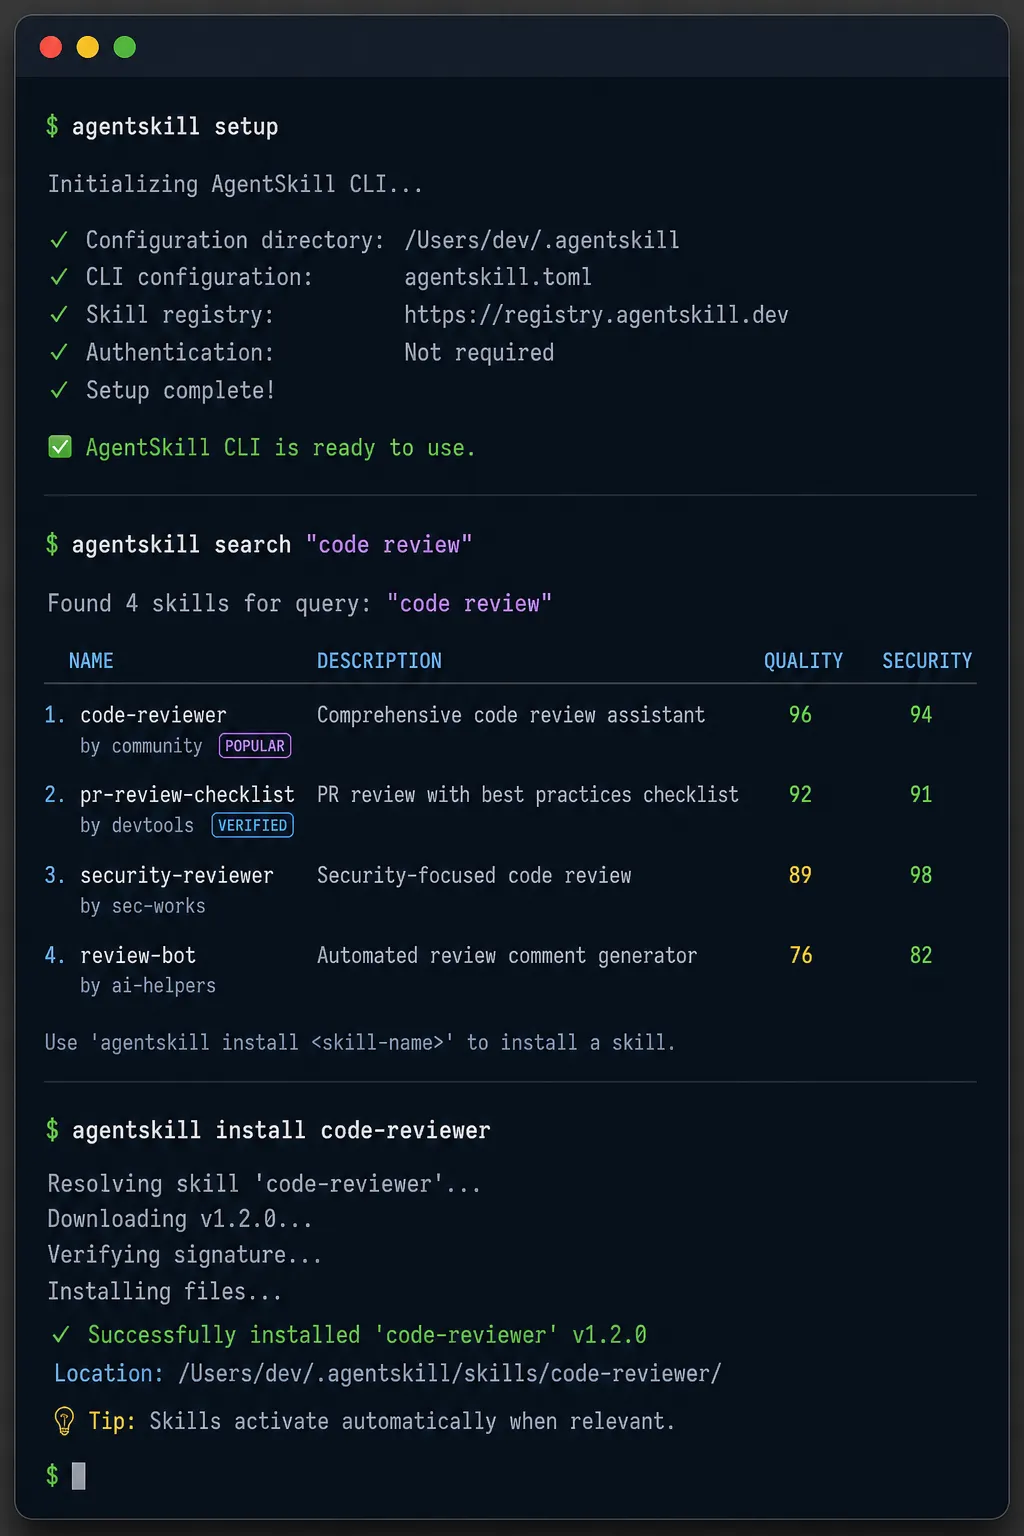Click the red close window button
Image resolution: width=1024 pixels, height=1536 pixels.
click(51, 47)
